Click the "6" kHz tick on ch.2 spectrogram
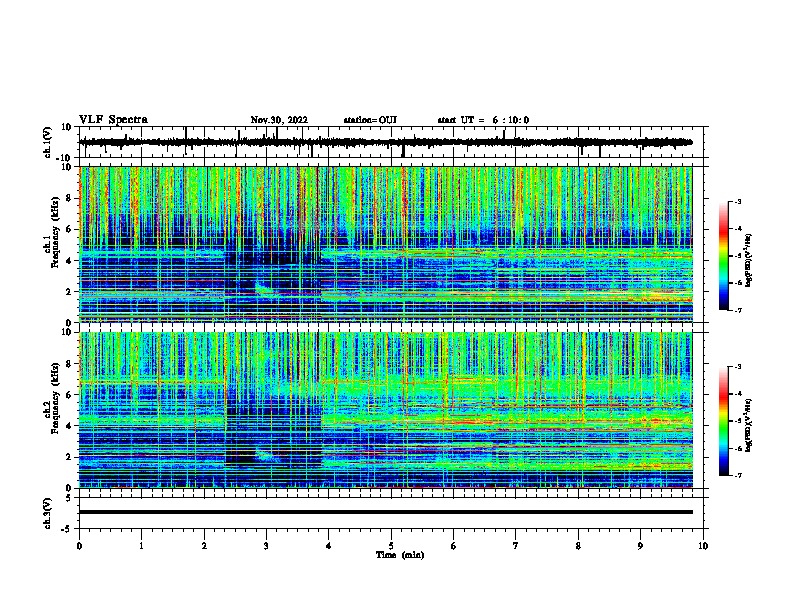The width and height of the screenshot is (792, 612). click(x=69, y=395)
